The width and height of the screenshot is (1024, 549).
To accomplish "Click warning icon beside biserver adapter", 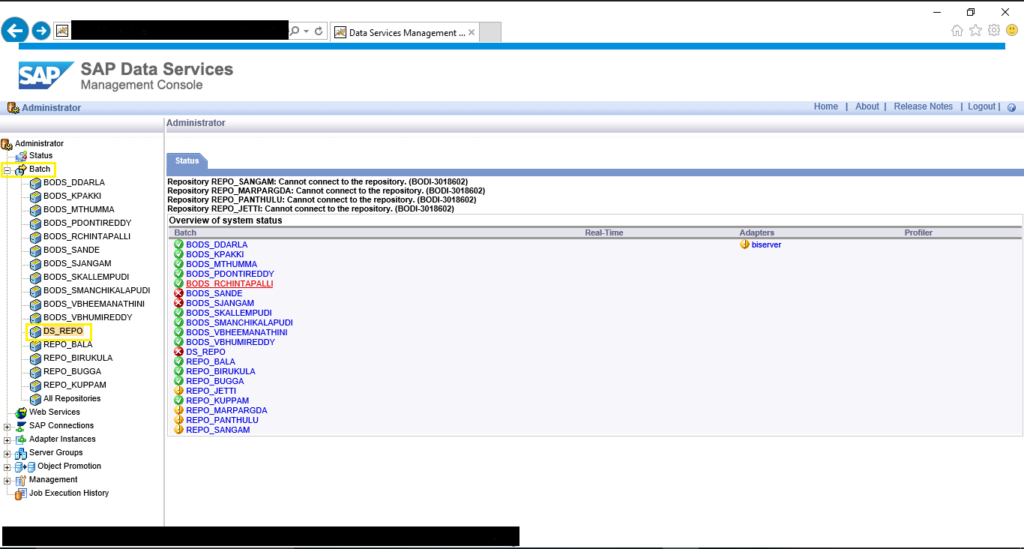I will [744, 245].
